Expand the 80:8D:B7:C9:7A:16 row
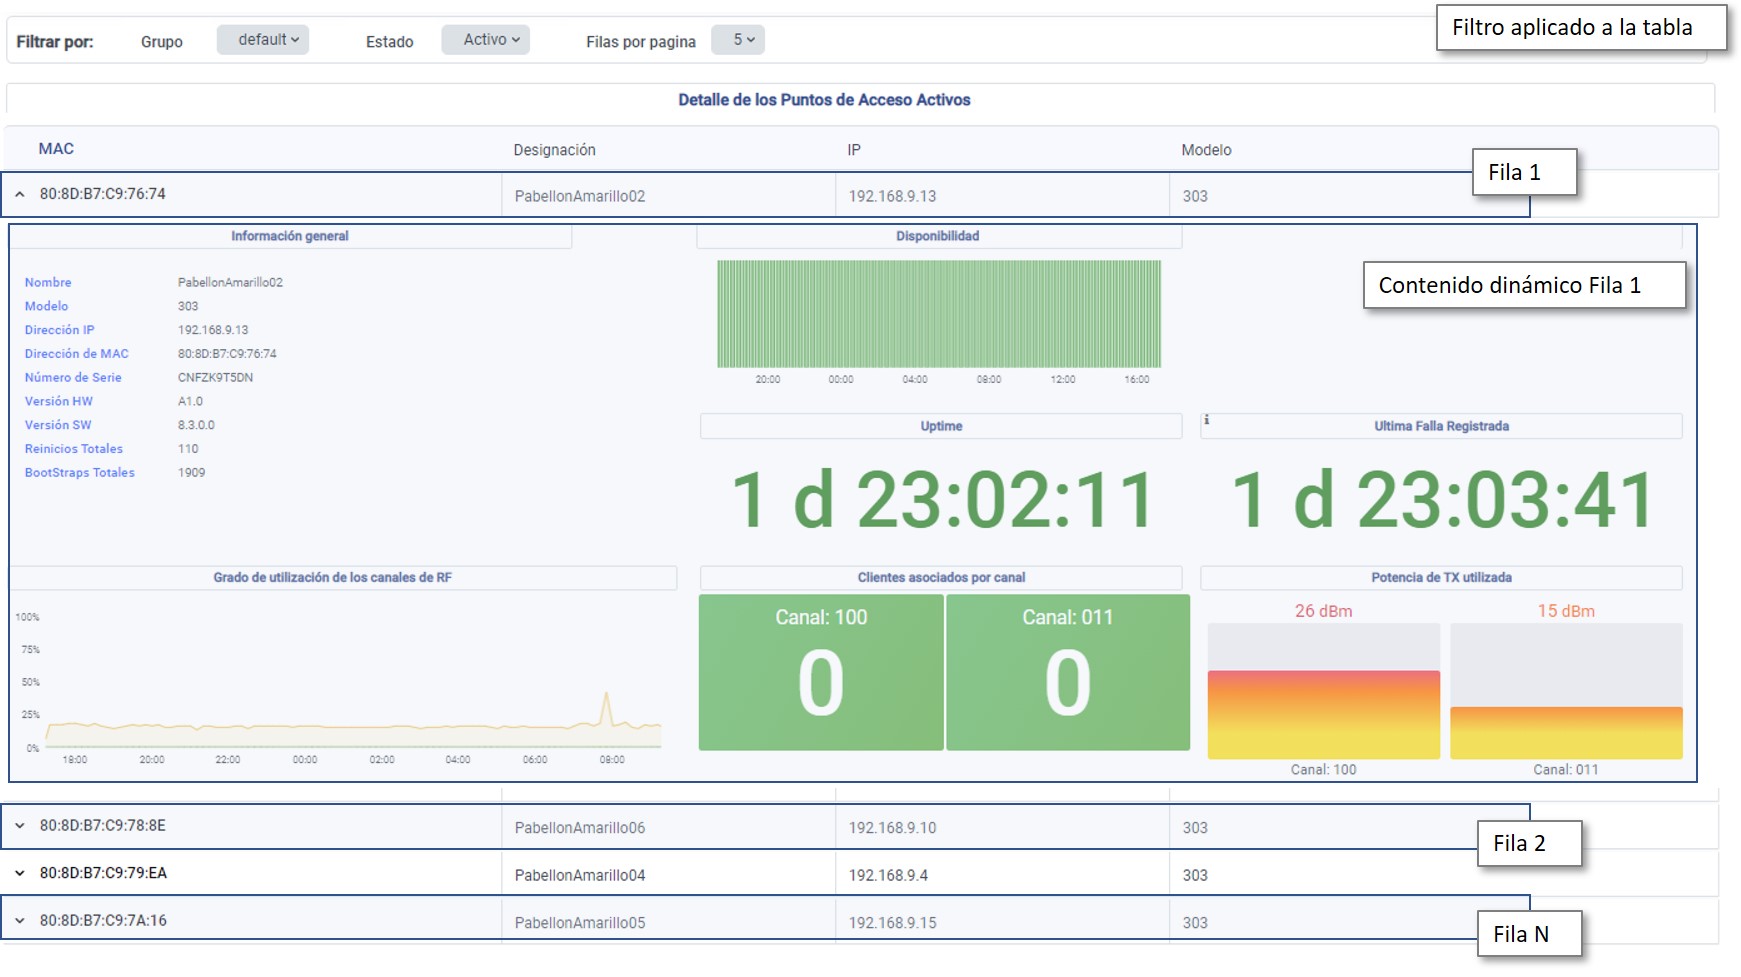1741x977 pixels. click(x=20, y=921)
